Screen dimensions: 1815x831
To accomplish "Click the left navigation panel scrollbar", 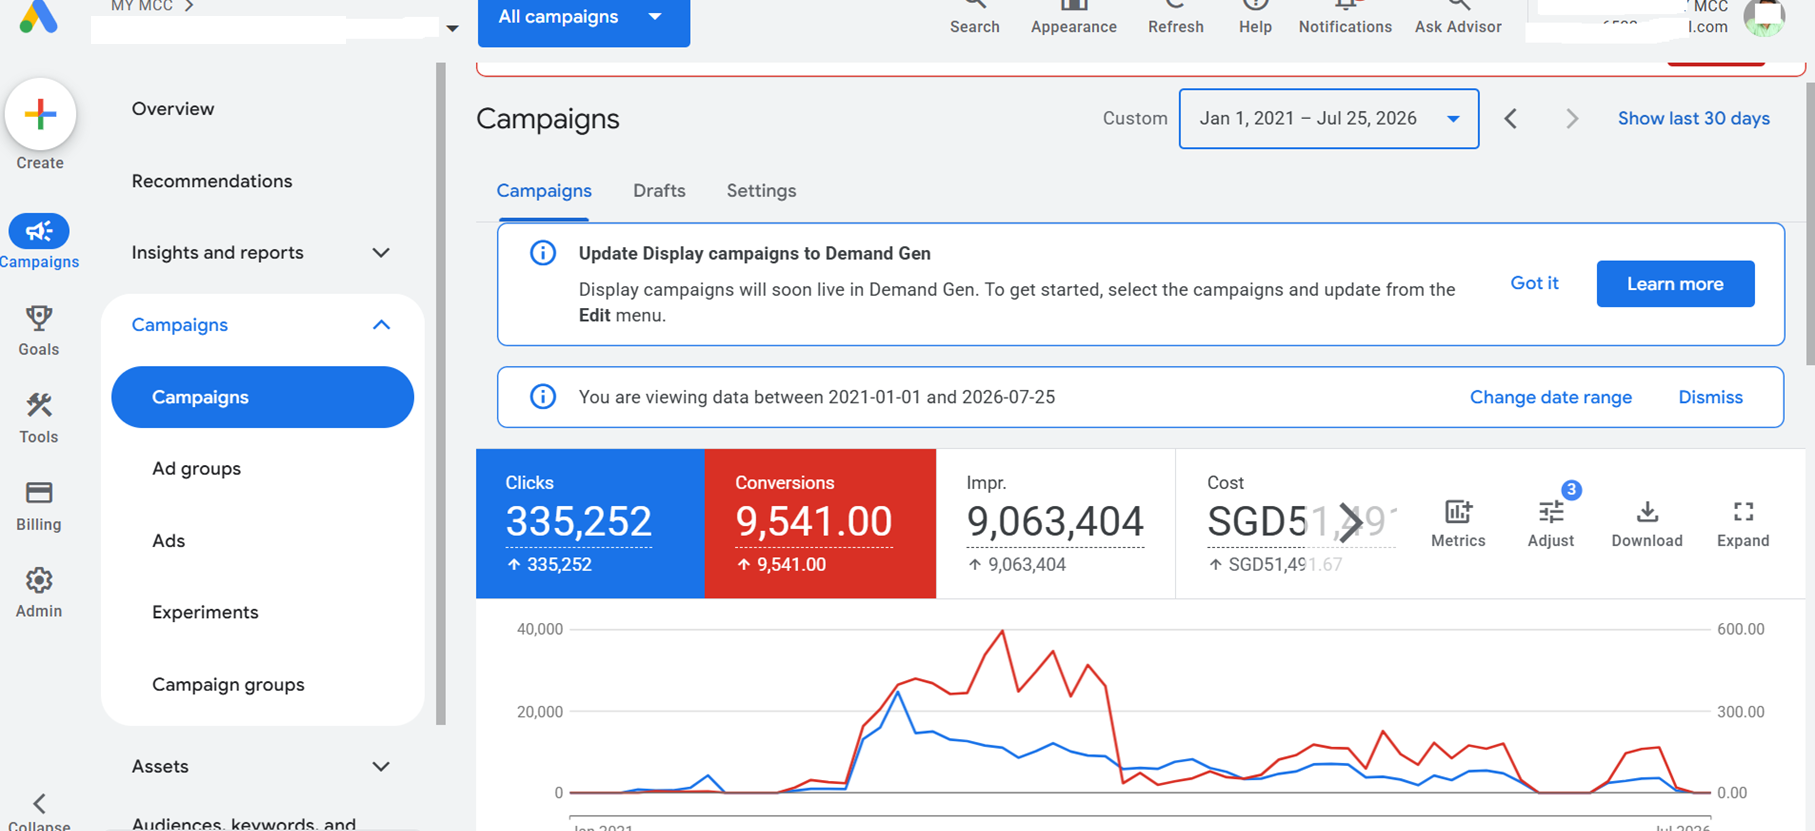I will pos(440,394).
